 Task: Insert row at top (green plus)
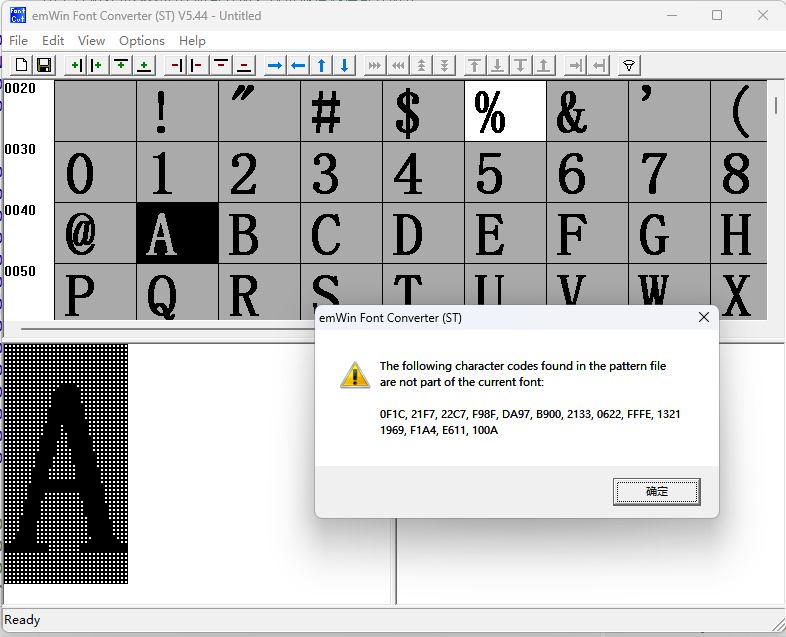(121, 65)
